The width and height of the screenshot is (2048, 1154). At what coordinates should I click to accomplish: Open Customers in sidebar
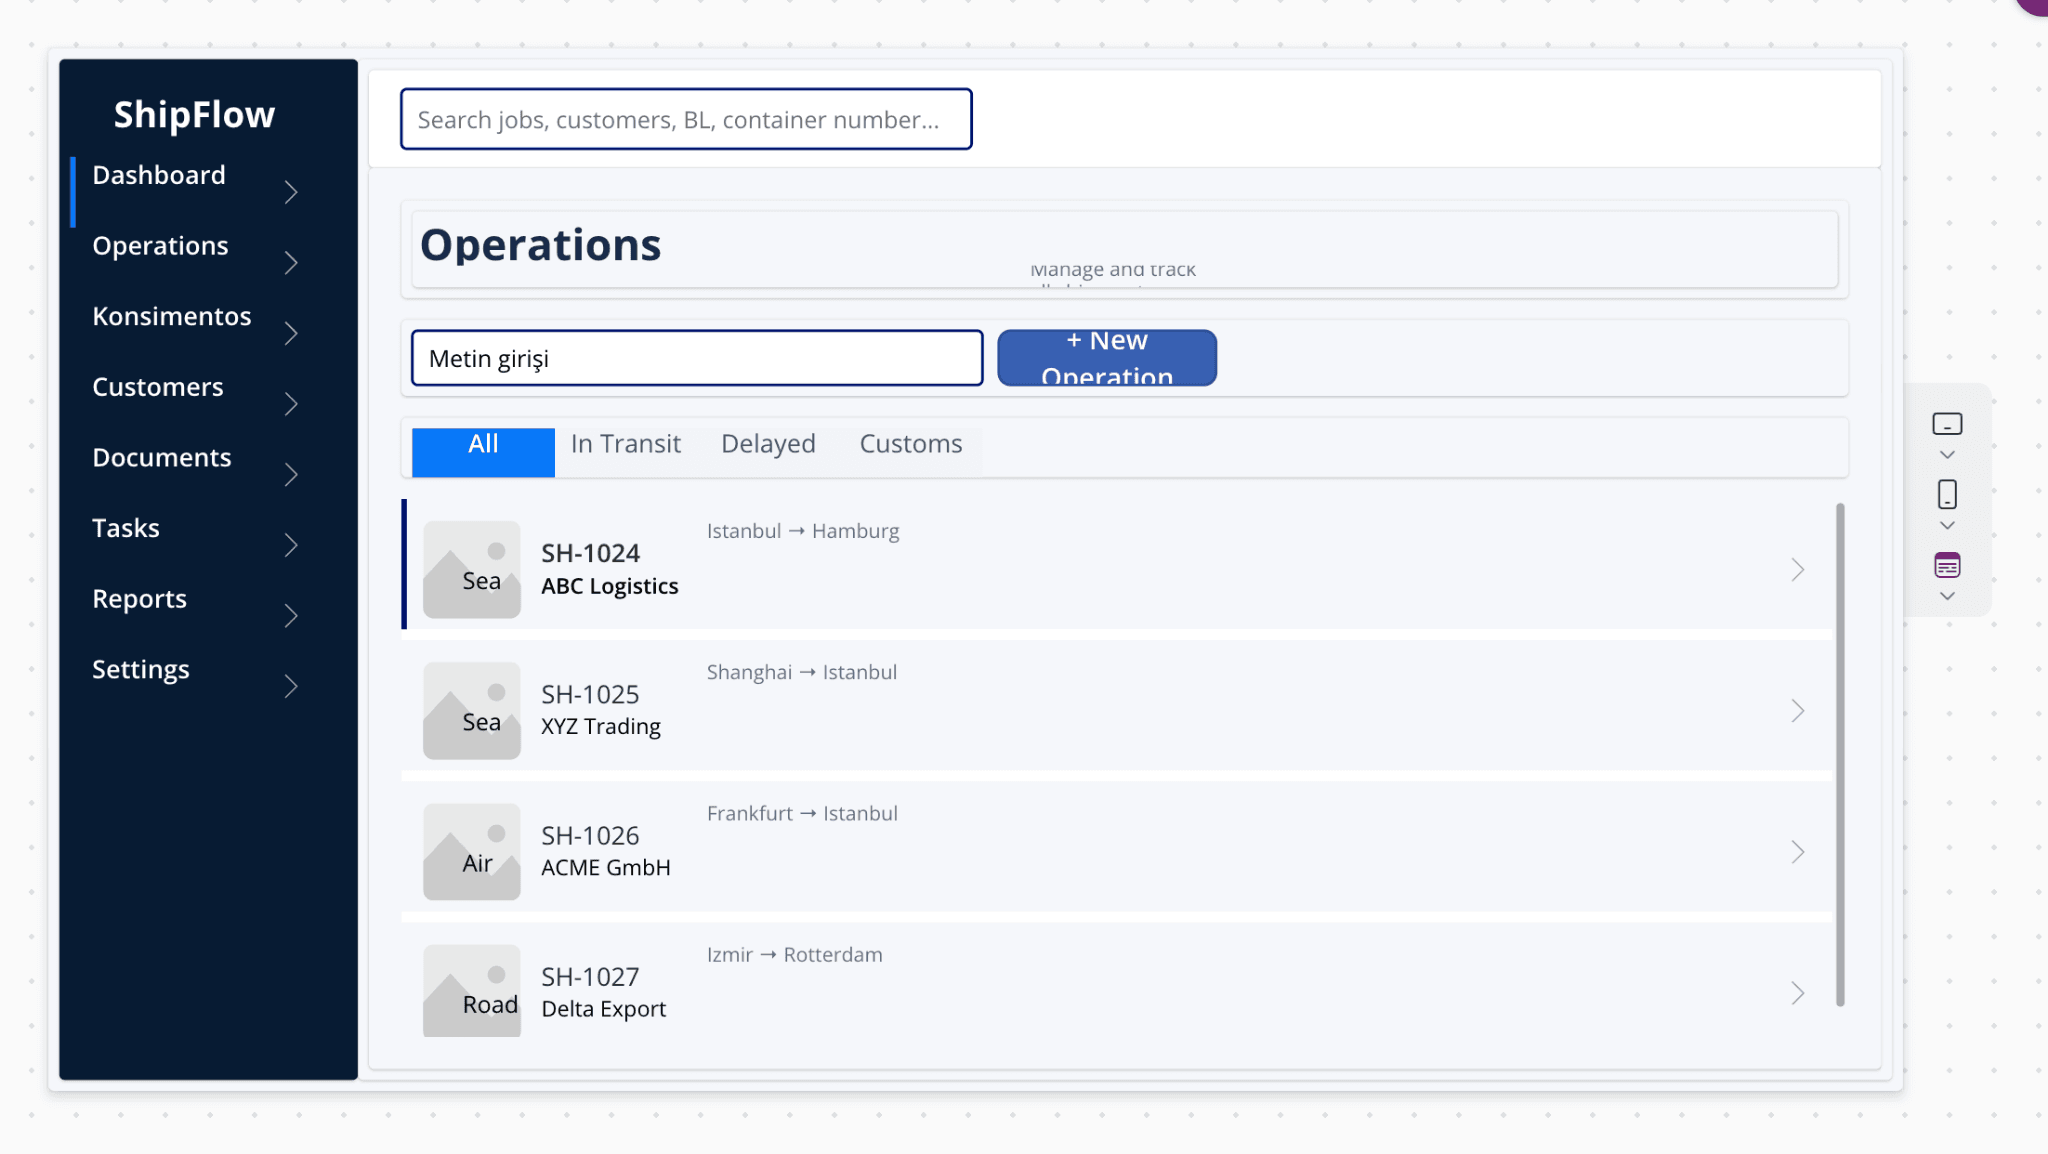[x=158, y=387]
